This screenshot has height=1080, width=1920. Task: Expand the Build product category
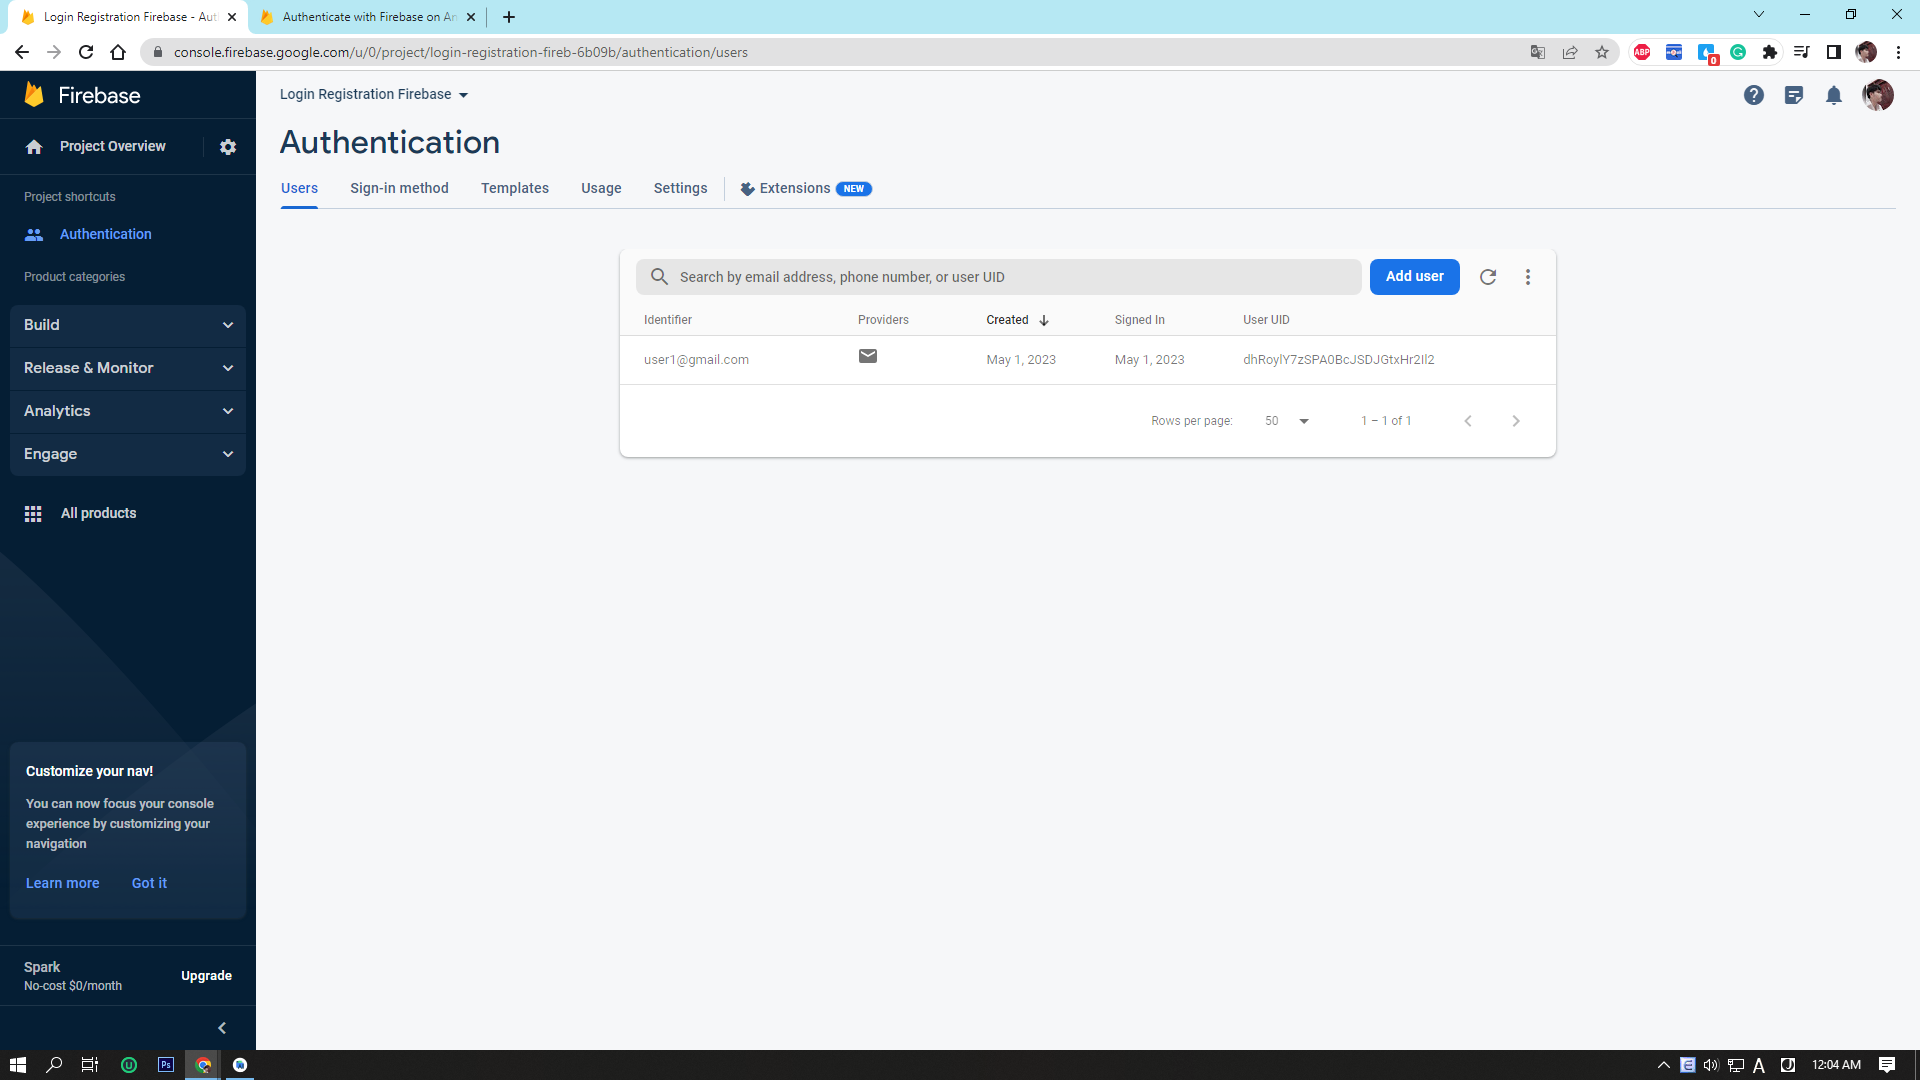128,325
